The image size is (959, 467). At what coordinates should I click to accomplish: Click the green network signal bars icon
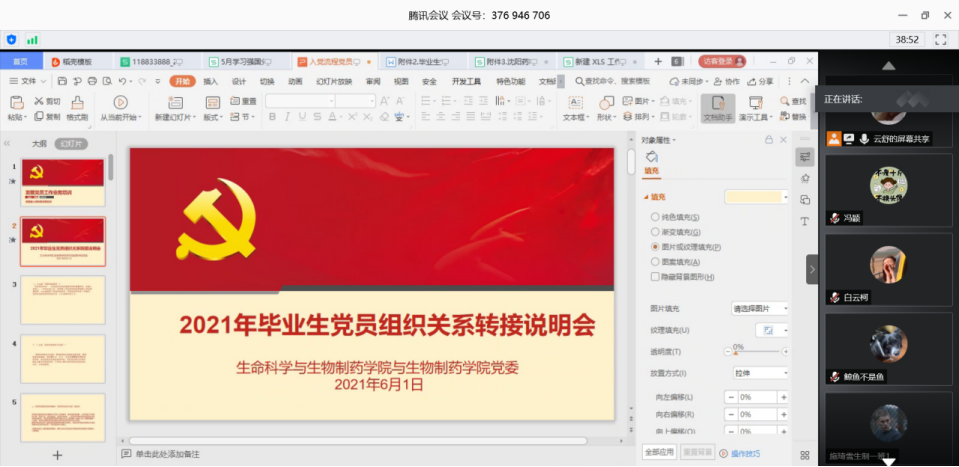32,40
